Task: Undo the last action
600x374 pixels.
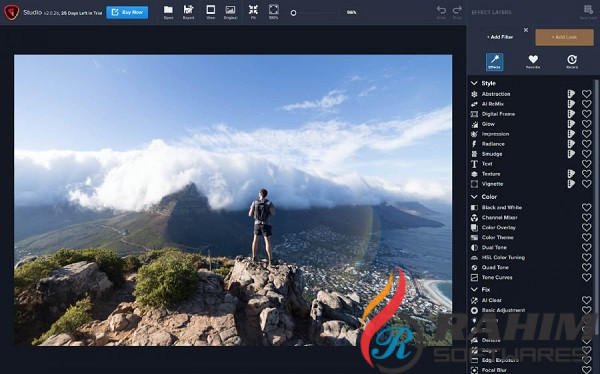Action: click(x=441, y=12)
